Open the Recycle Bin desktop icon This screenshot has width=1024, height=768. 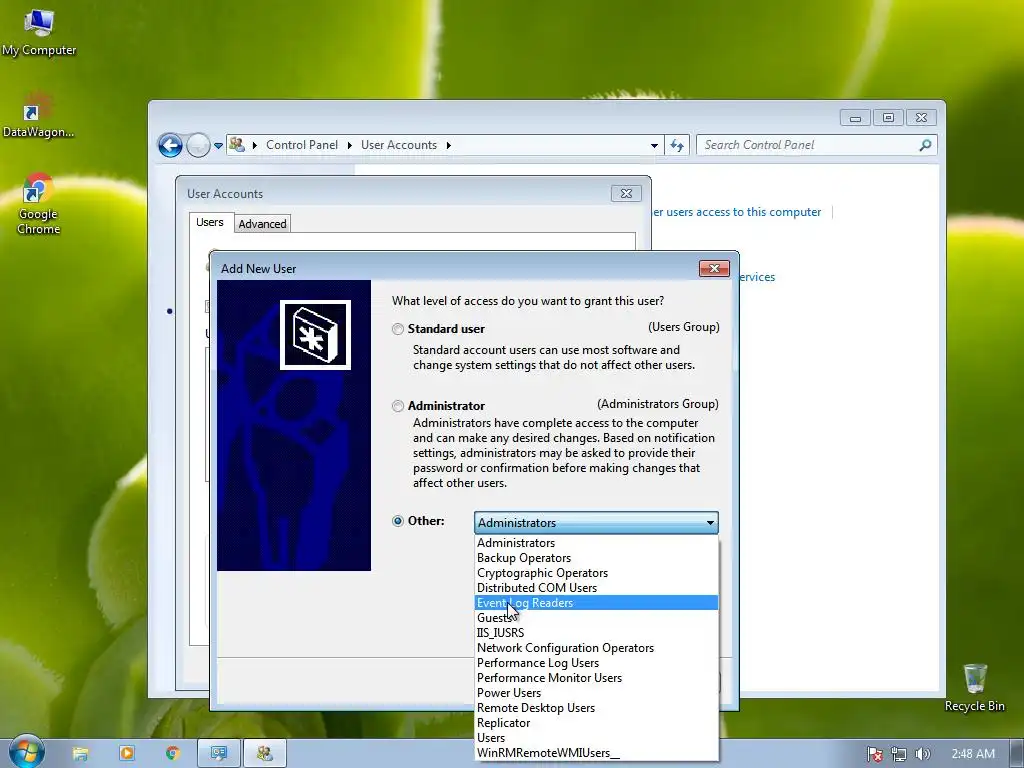tap(975, 688)
